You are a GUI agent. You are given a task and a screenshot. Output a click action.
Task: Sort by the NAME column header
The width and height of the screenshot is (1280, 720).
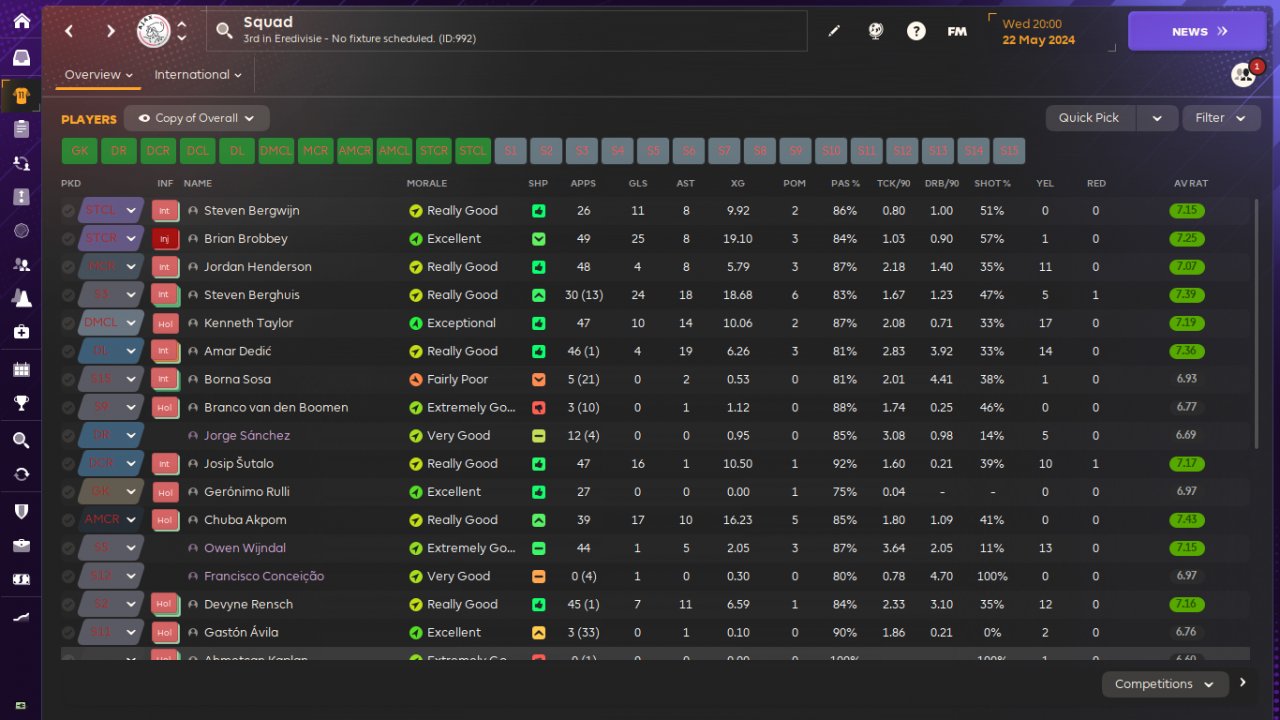tap(198, 183)
